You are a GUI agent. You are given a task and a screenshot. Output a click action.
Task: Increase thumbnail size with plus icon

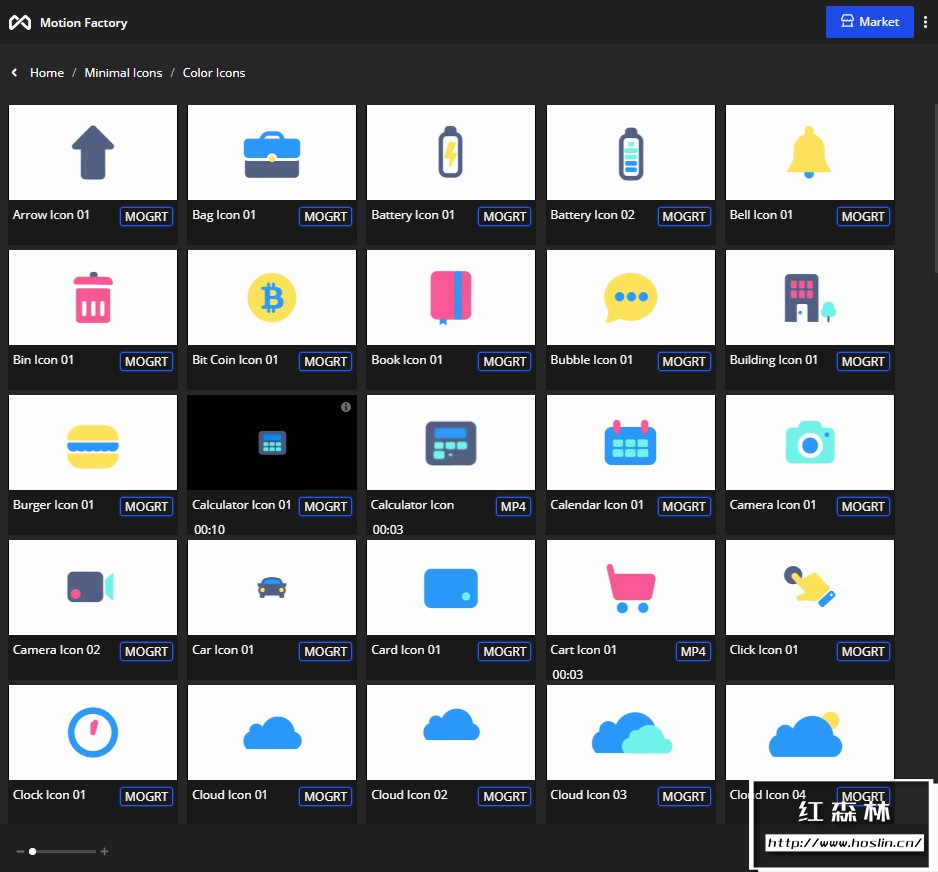coord(104,851)
